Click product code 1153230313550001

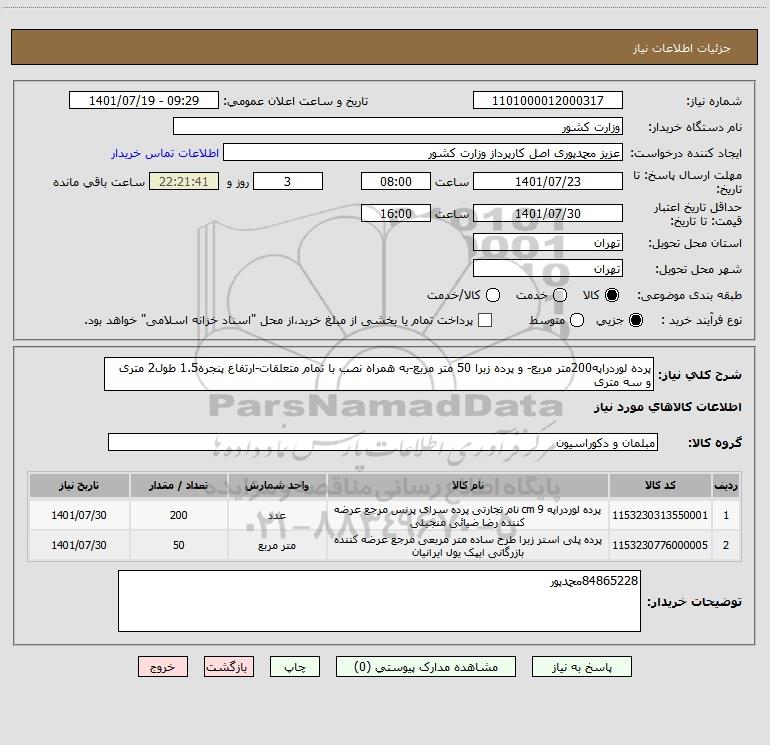(x=660, y=515)
